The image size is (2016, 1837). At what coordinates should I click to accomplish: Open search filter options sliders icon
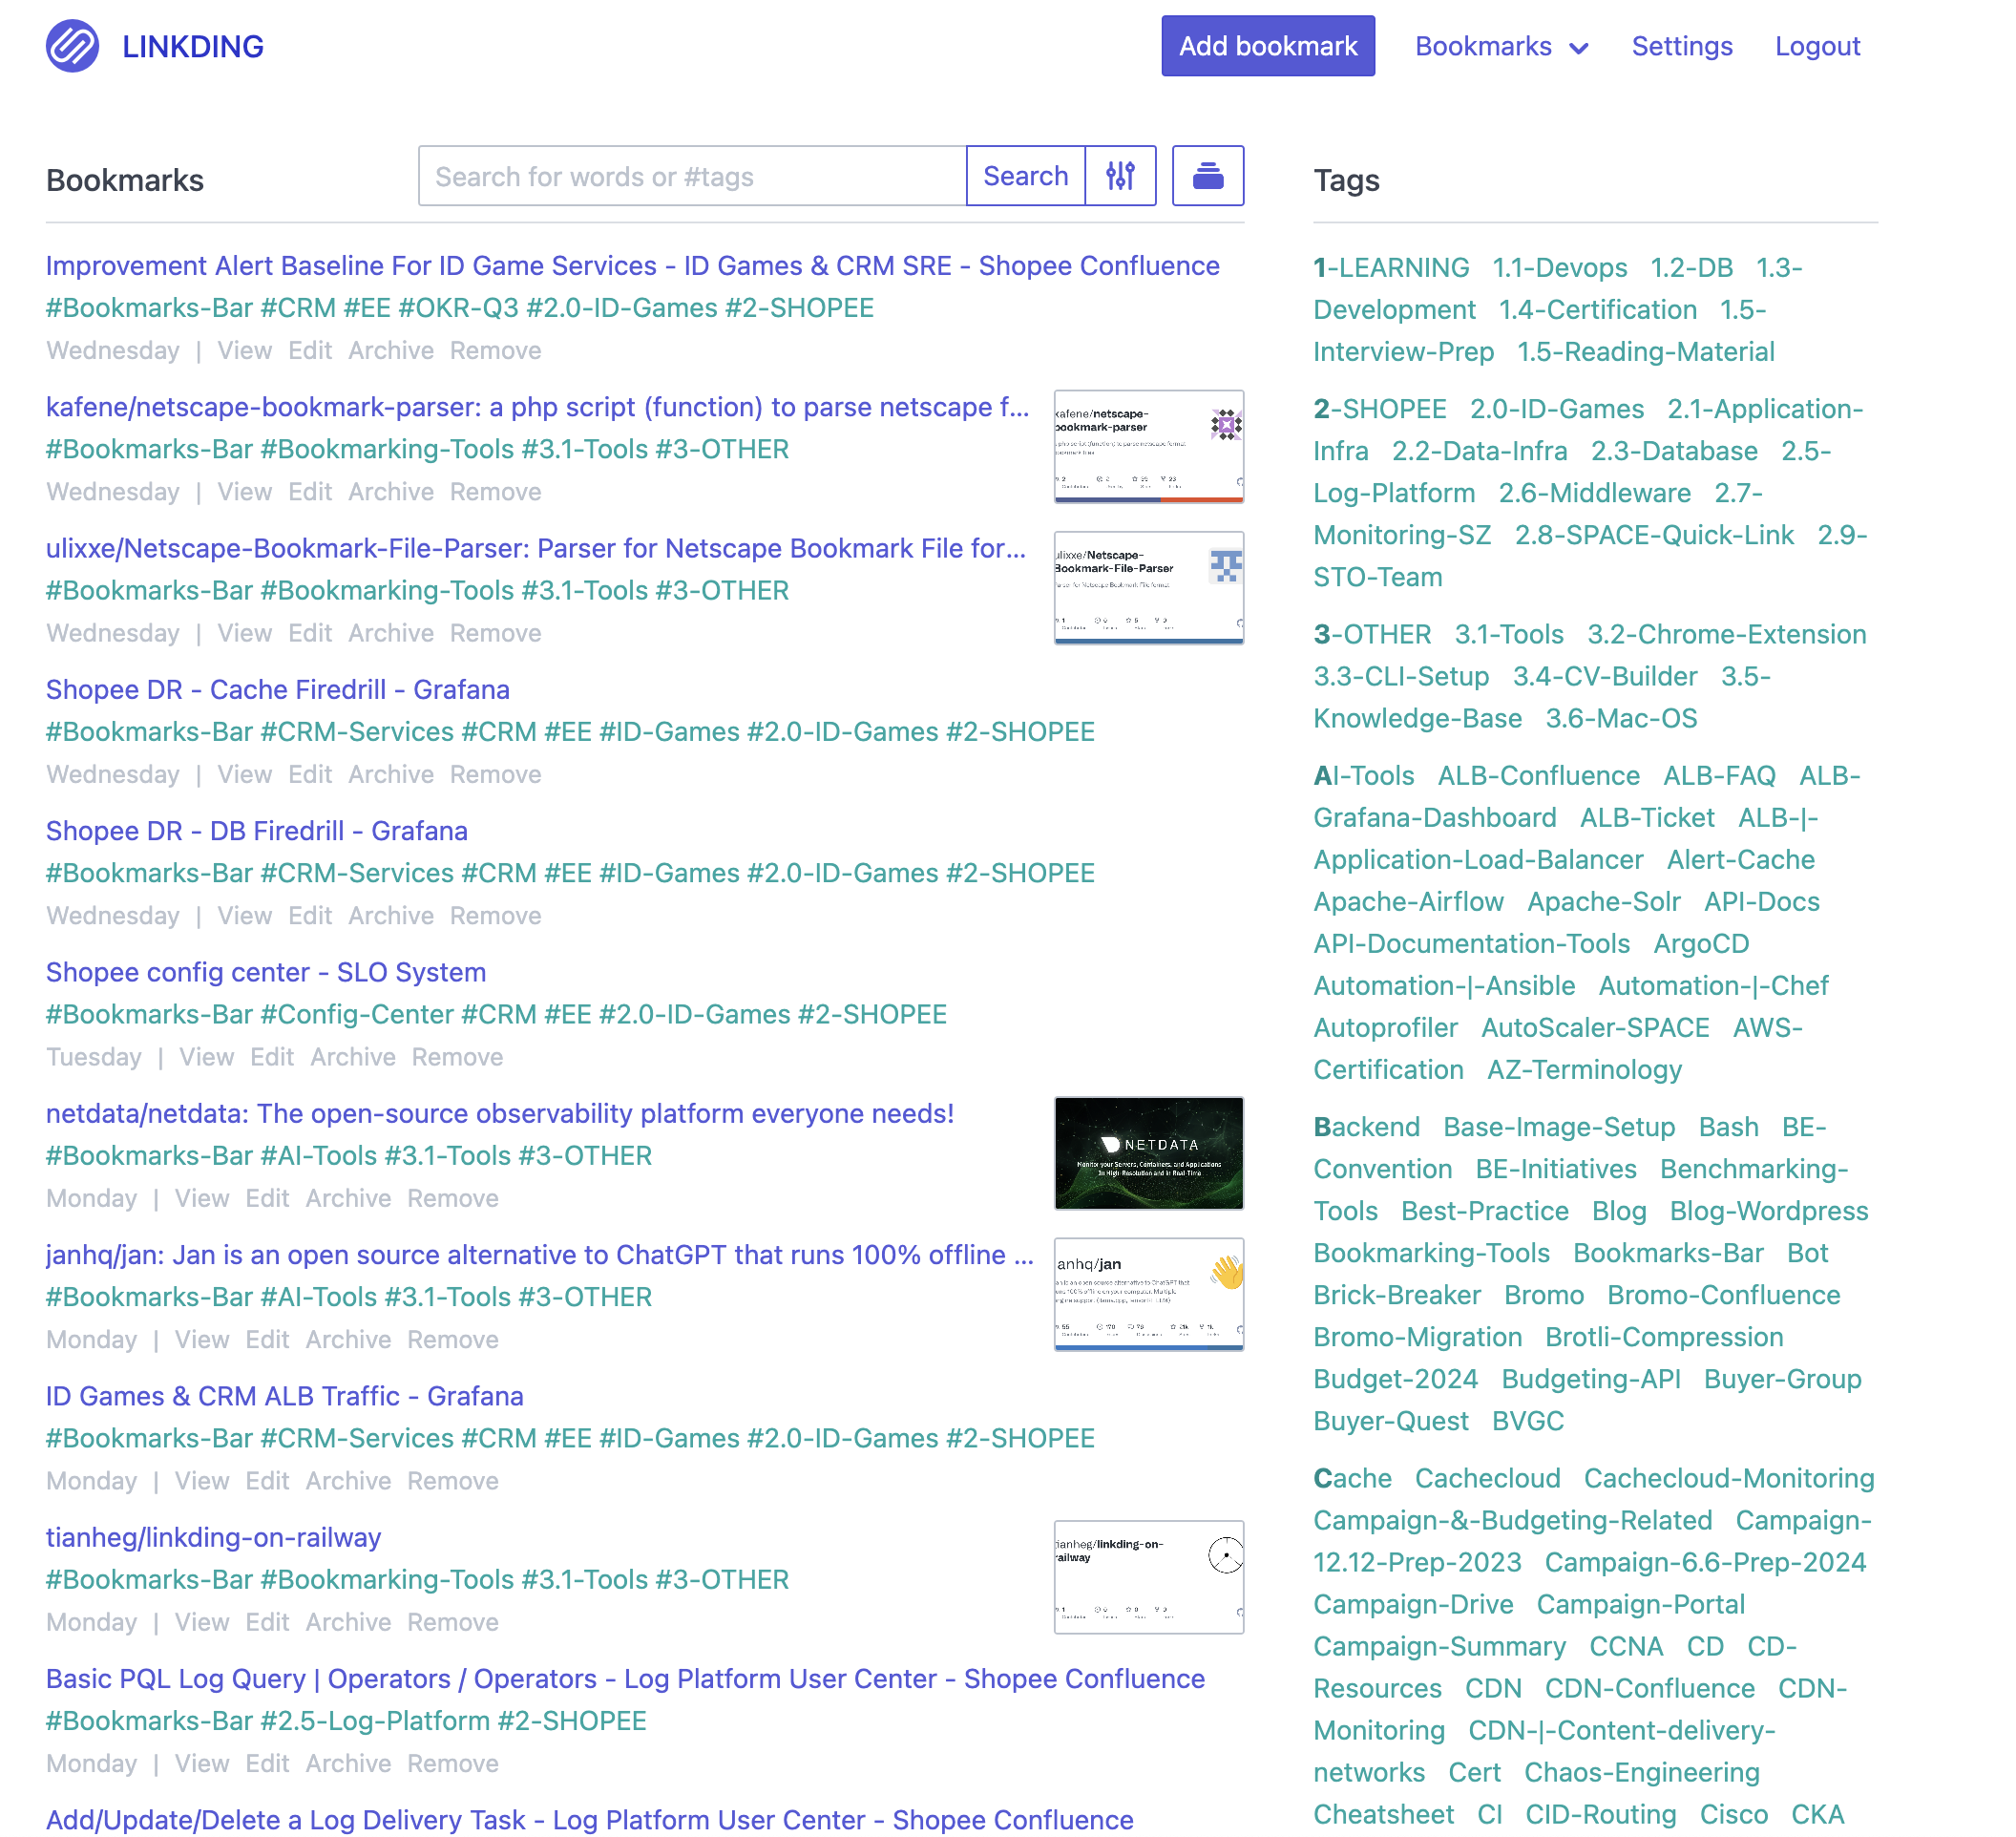pos(1120,176)
